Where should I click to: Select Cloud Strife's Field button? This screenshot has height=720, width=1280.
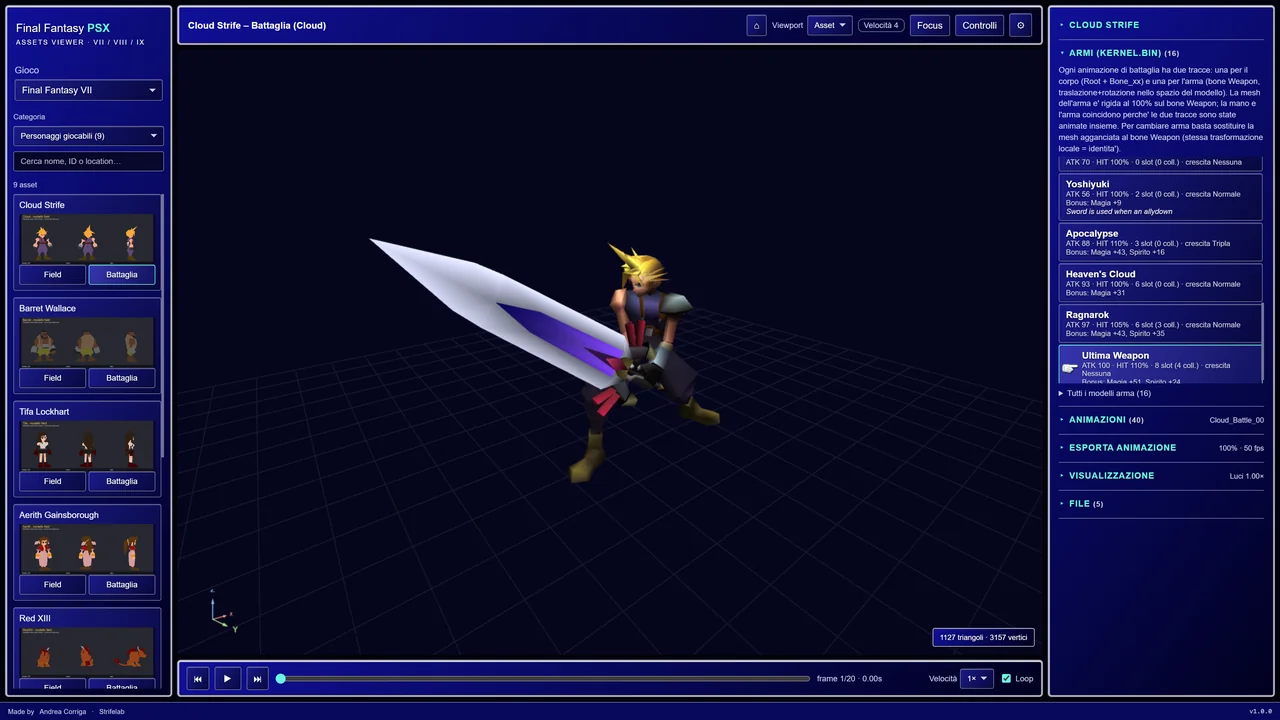coord(52,274)
